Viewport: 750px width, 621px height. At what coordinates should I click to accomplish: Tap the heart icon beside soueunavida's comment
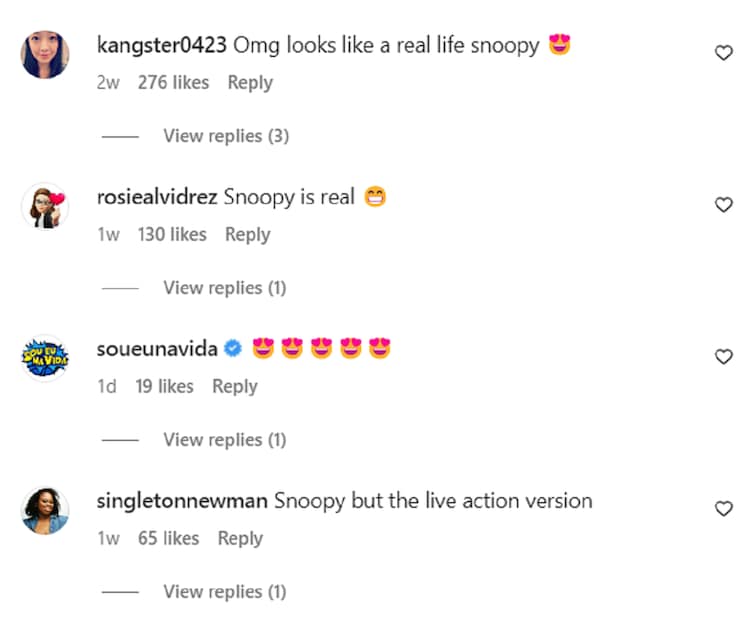(724, 356)
